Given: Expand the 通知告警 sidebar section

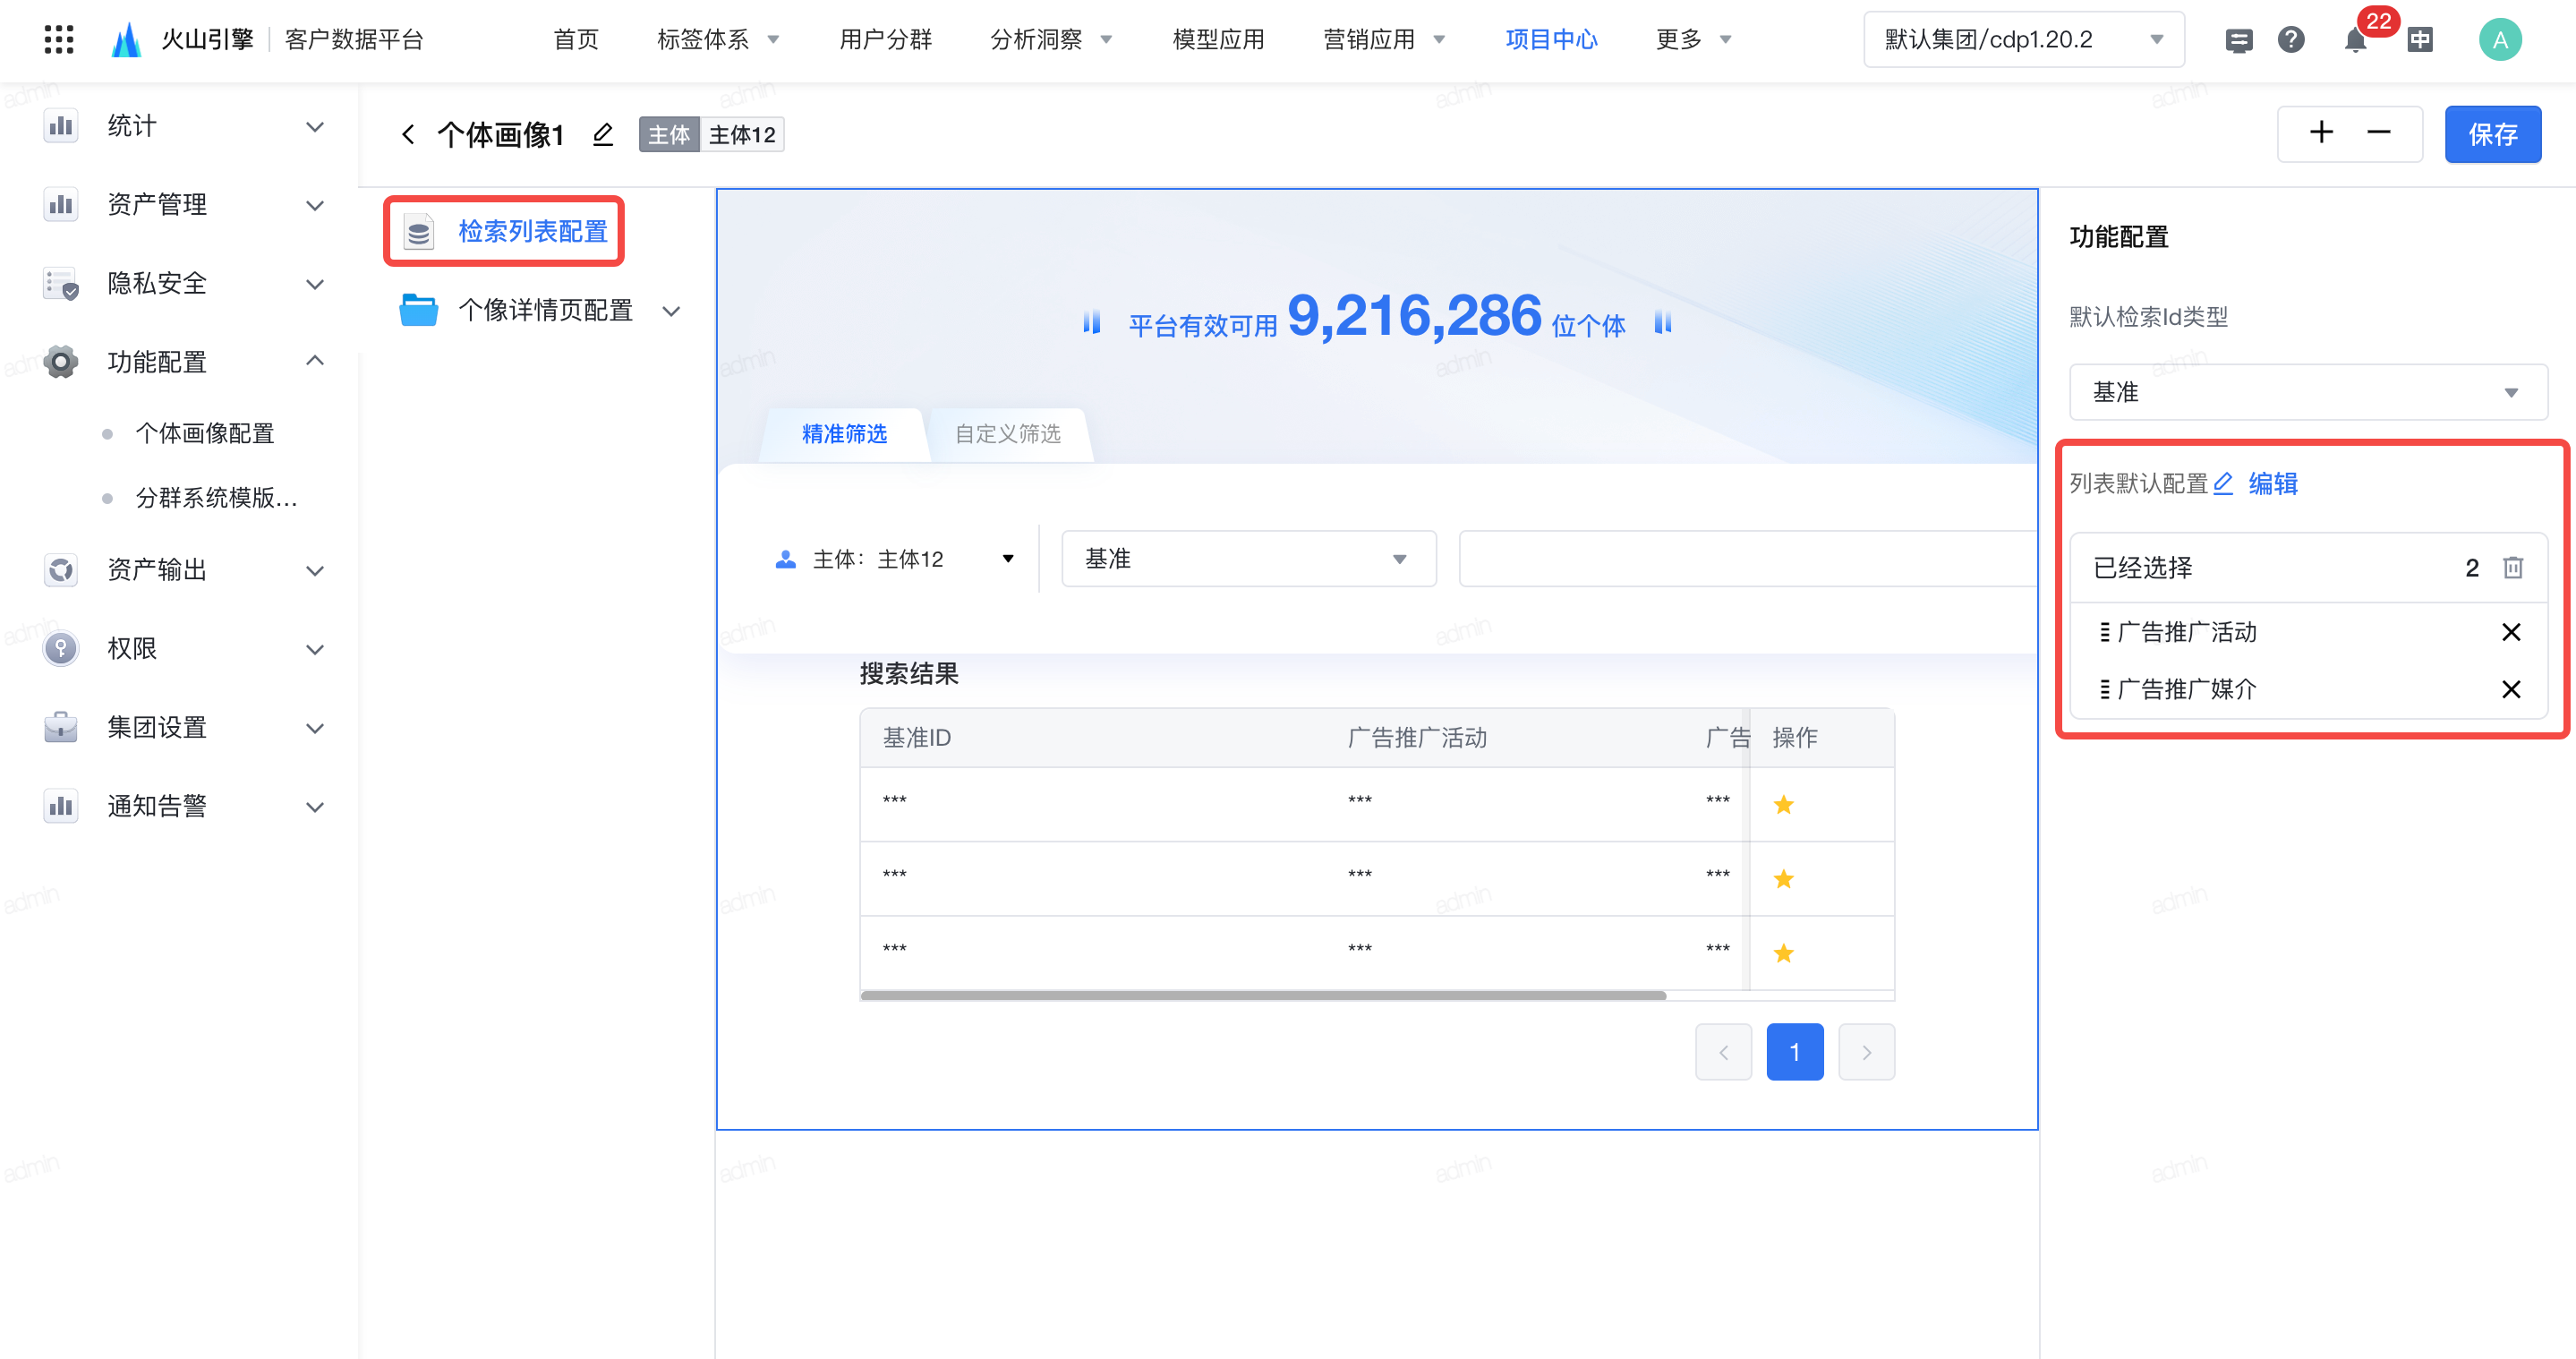Looking at the screenshot, I should pyautogui.click(x=315, y=807).
